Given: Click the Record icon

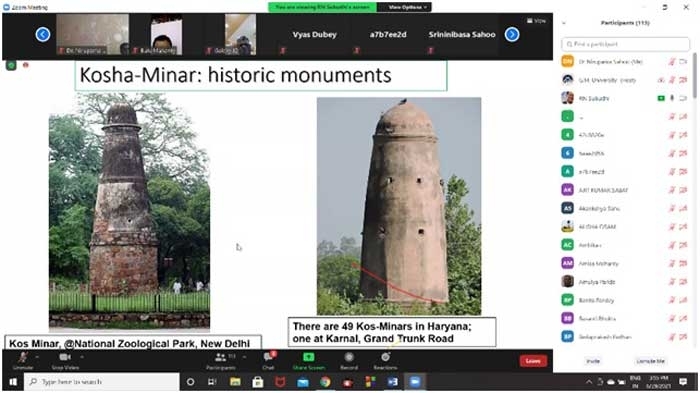Looking at the screenshot, I should (349, 357).
